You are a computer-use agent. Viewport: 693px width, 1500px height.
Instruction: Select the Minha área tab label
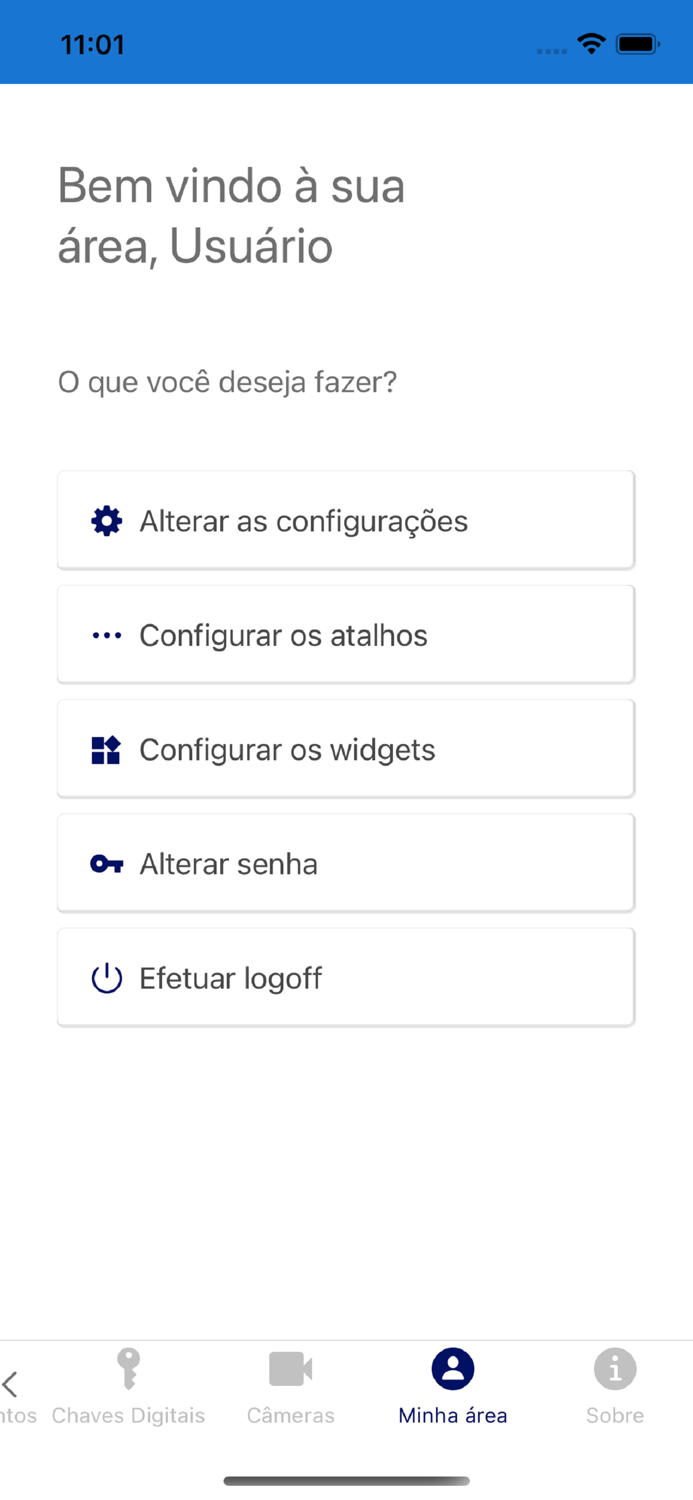452,1415
